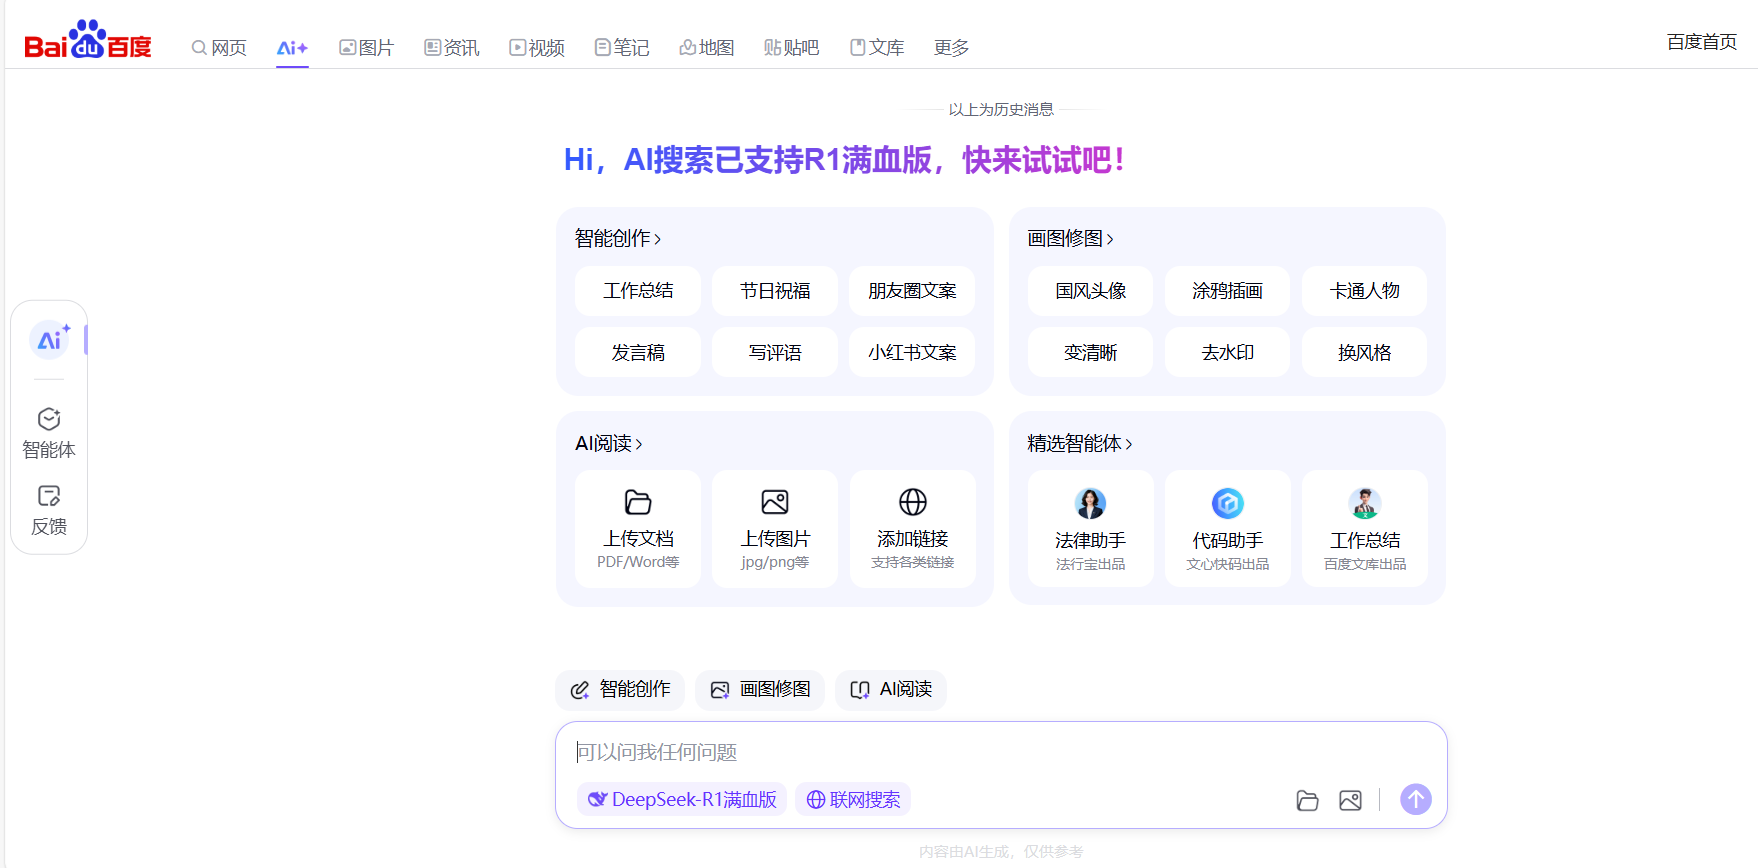Viewport: 1758px width, 868px height.
Task: Toggle the 联网搜索 web search option
Action: [x=853, y=799]
